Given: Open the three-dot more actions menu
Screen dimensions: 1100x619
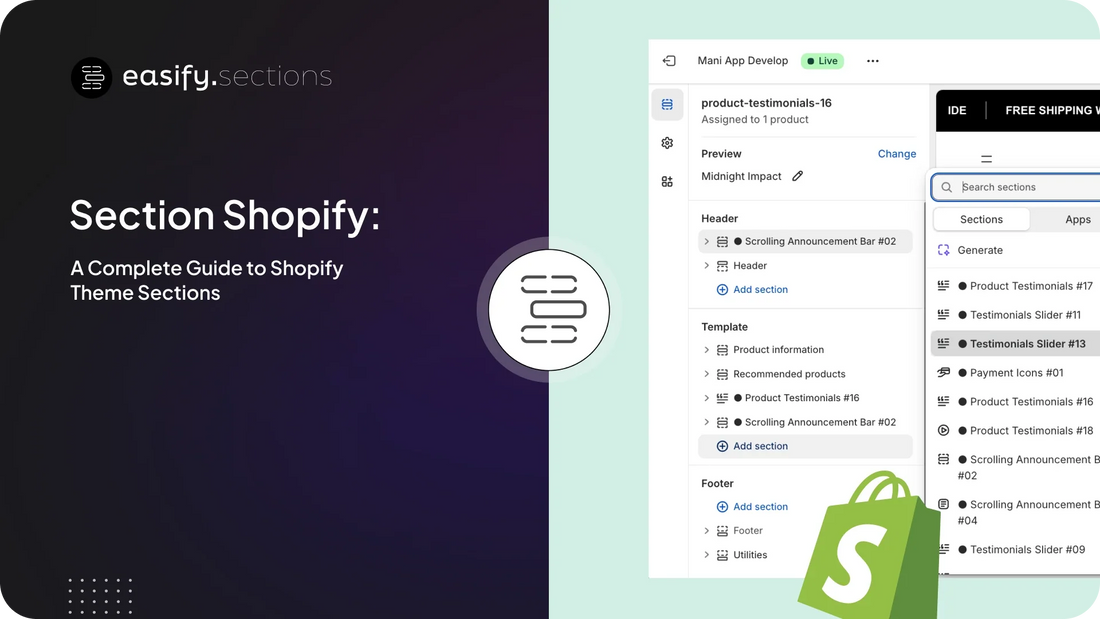Looking at the screenshot, I should click(873, 61).
